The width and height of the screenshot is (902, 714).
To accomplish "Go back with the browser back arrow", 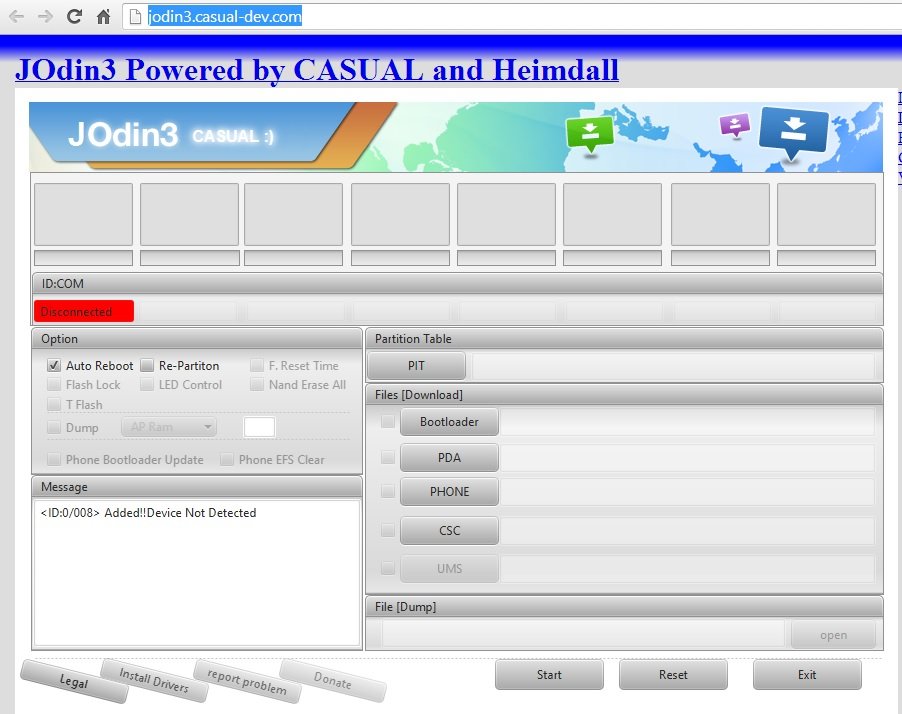I will pos(17,17).
